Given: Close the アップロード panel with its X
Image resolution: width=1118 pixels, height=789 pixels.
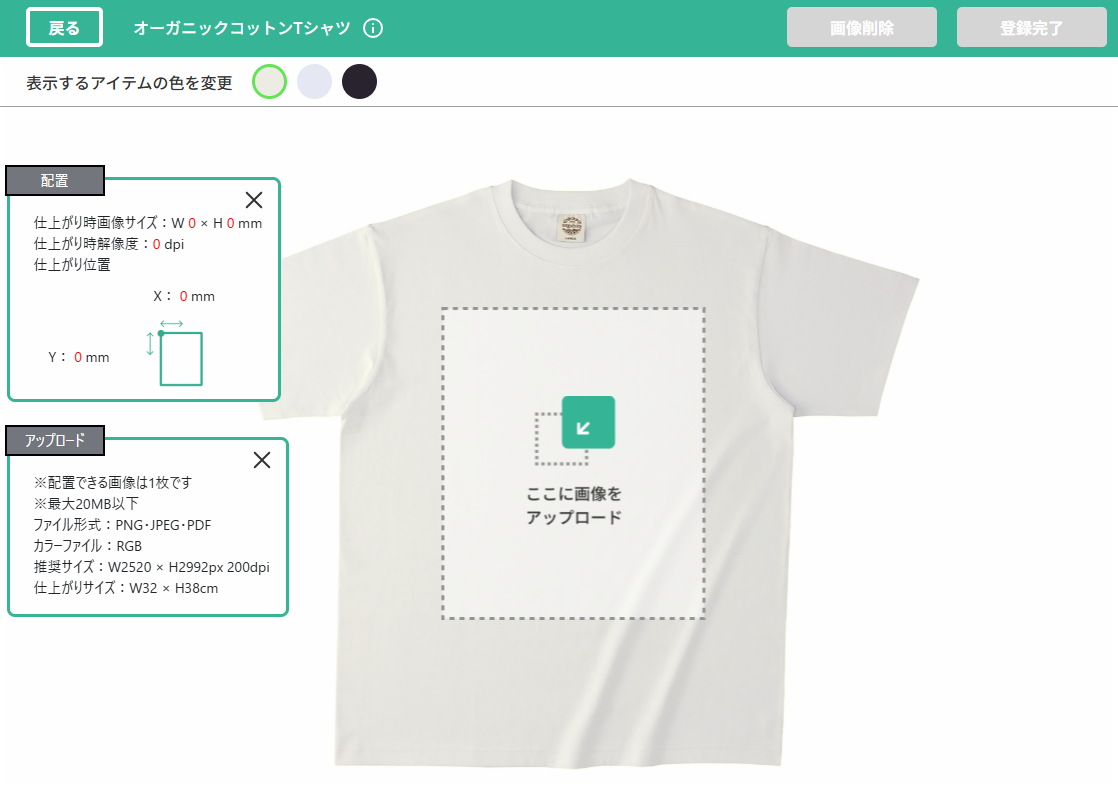Looking at the screenshot, I should (262, 460).
